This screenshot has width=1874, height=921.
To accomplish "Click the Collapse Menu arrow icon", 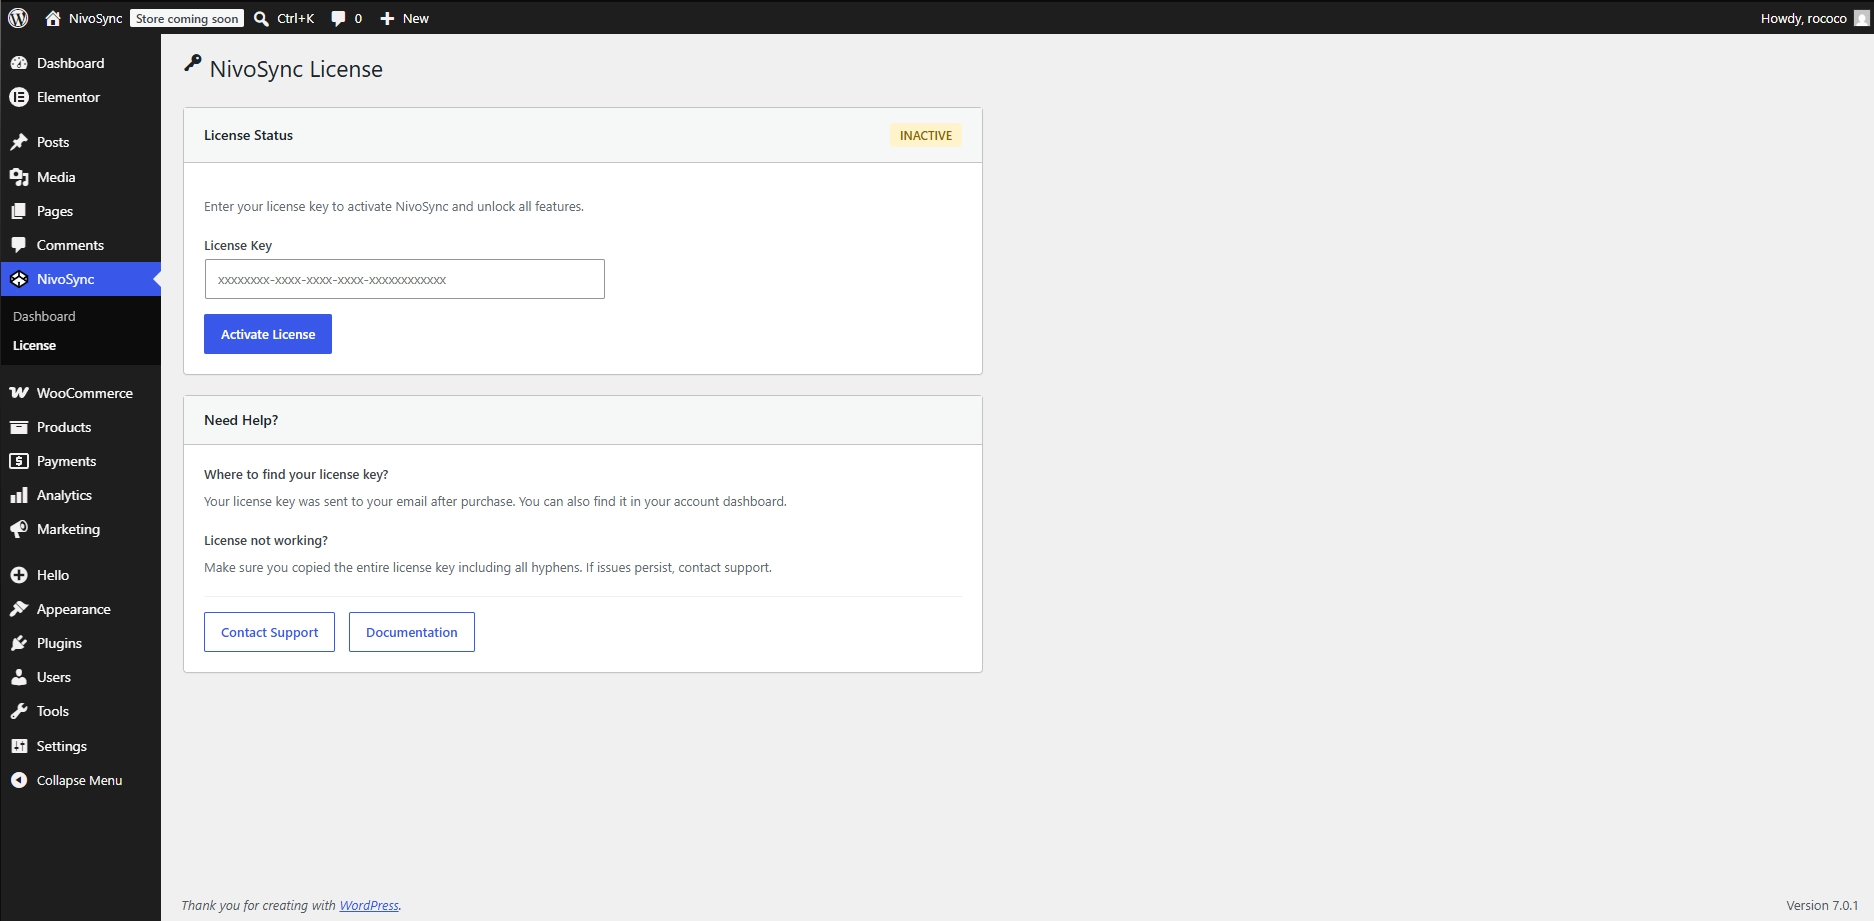I will click(x=19, y=780).
